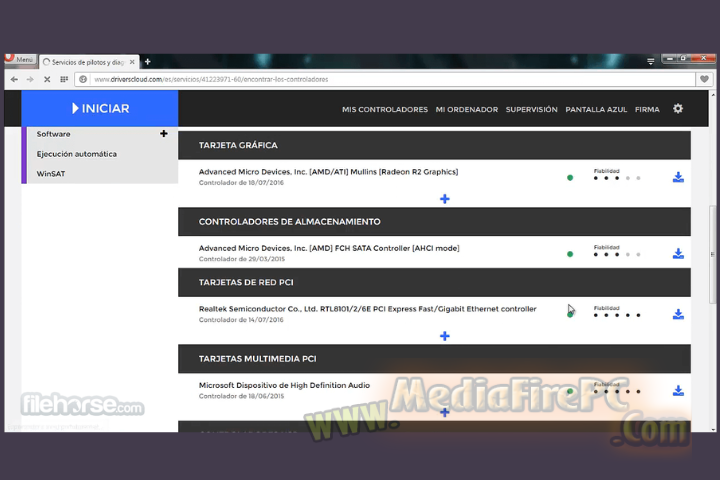
Task: Select Software in sidebar
Action: click(x=54, y=134)
